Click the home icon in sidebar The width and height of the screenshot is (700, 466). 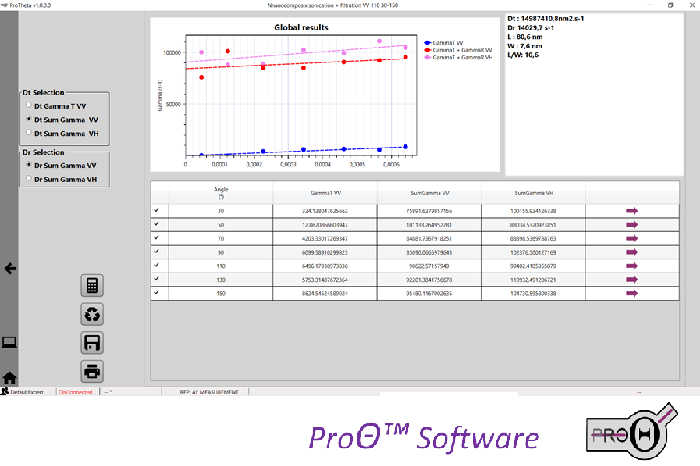(9, 378)
